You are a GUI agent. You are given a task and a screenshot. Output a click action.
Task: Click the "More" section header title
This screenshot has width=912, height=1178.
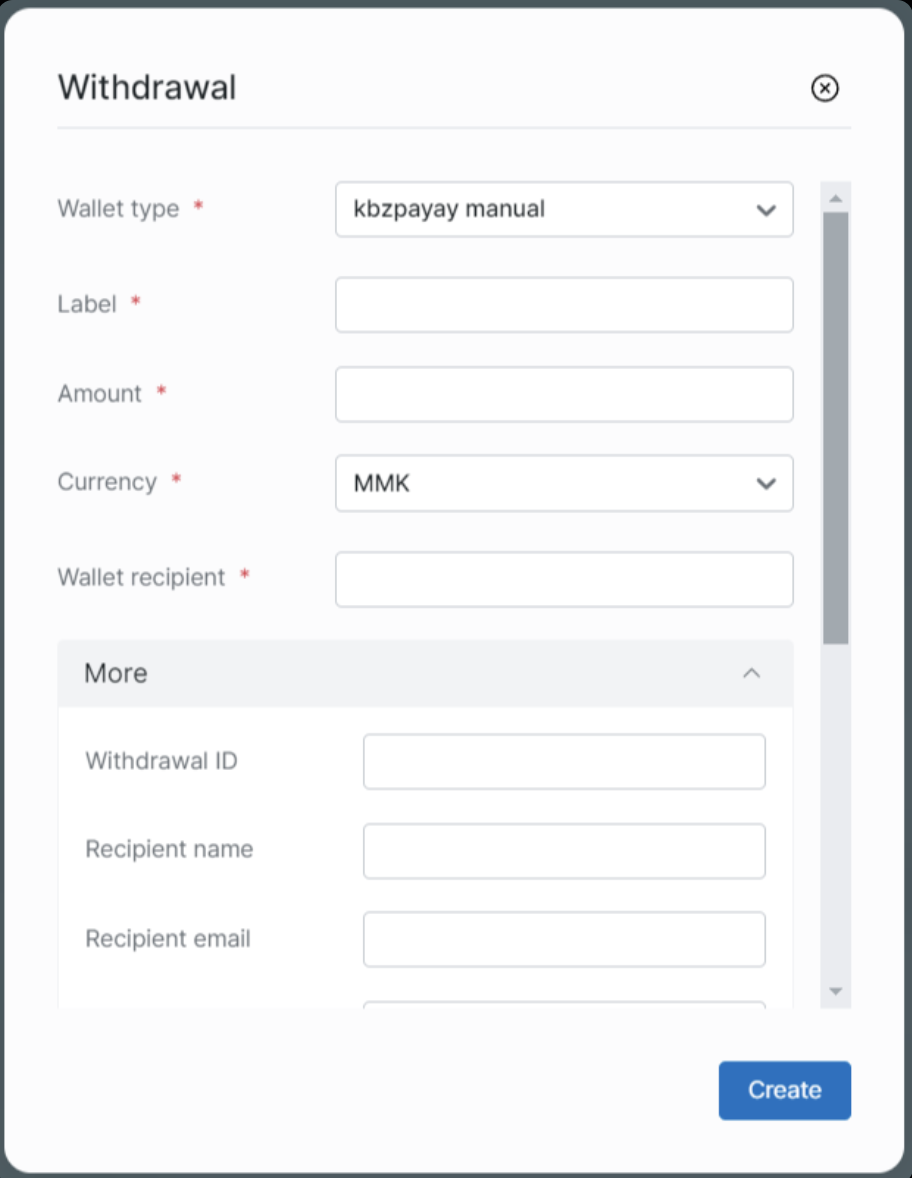(x=116, y=673)
